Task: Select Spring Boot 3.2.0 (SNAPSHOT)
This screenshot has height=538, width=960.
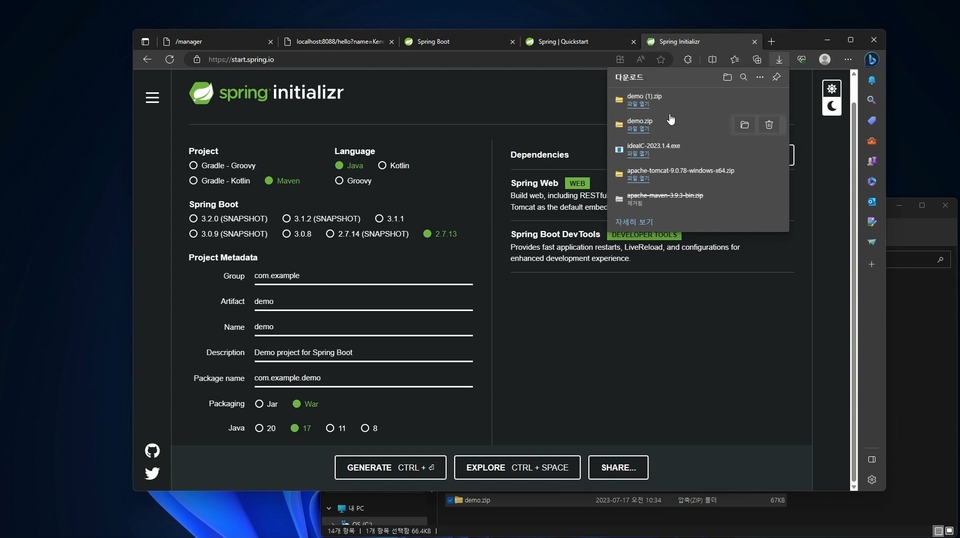Action: pos(228,219)
